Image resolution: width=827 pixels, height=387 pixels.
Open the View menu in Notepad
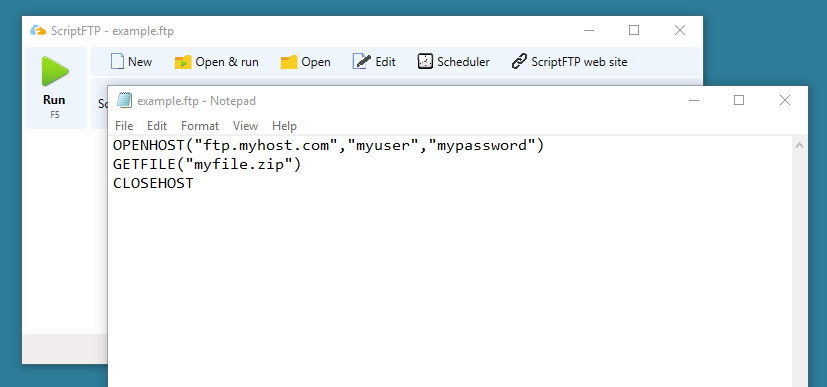click(x=245, y=126)
